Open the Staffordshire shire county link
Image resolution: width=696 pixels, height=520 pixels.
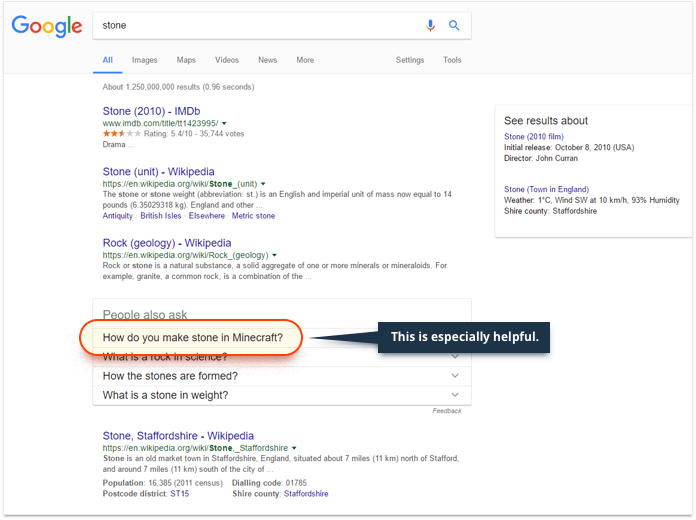tap(306, 494)
